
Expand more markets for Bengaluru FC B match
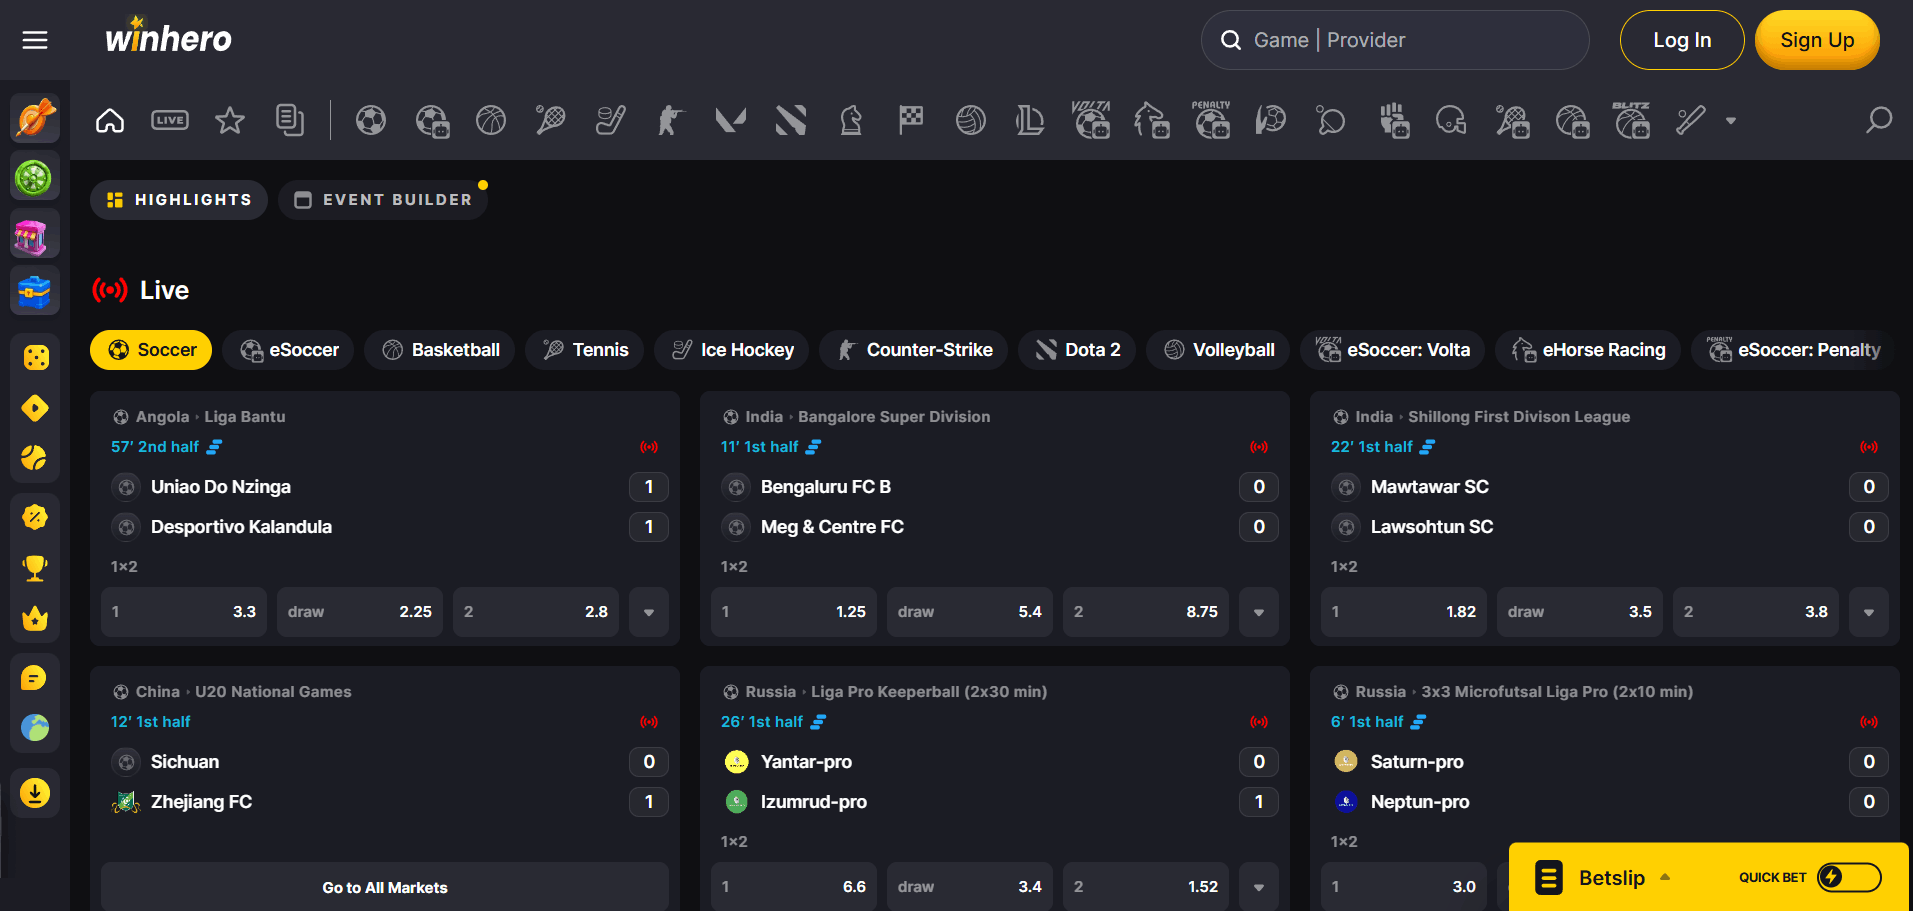[1259, 612]
